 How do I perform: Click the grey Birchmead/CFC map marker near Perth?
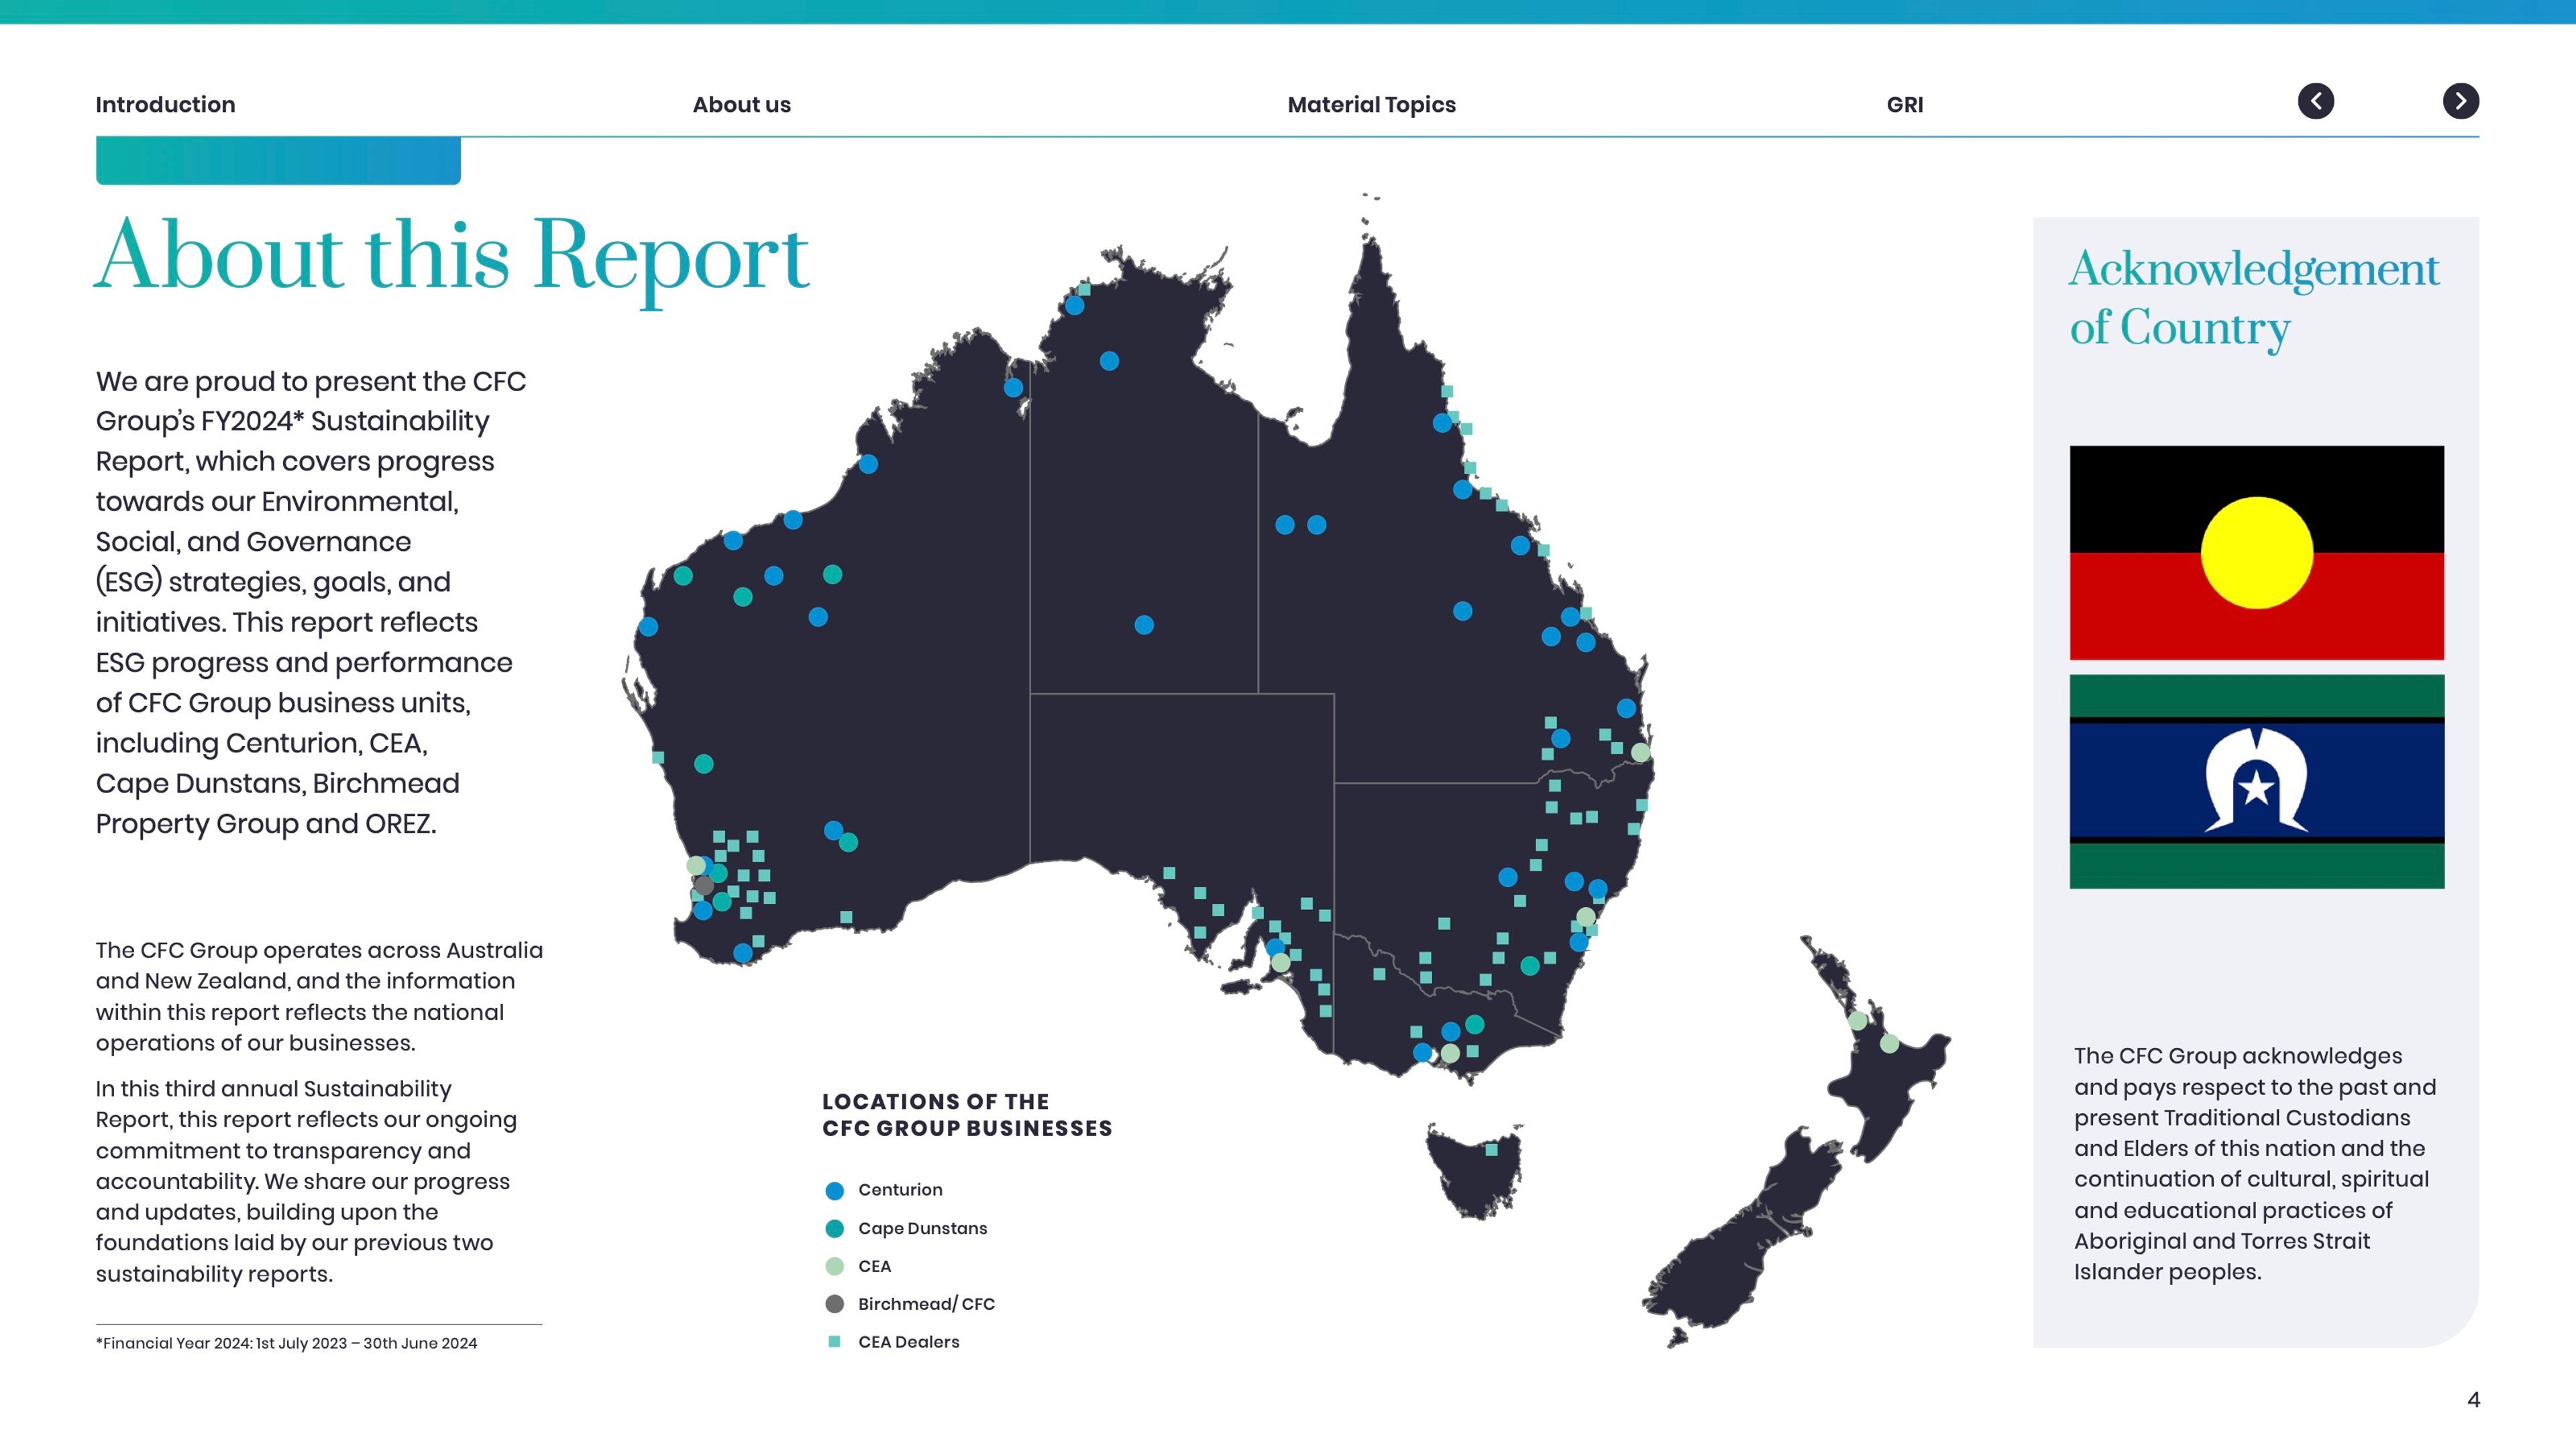[x=704, y=886]
